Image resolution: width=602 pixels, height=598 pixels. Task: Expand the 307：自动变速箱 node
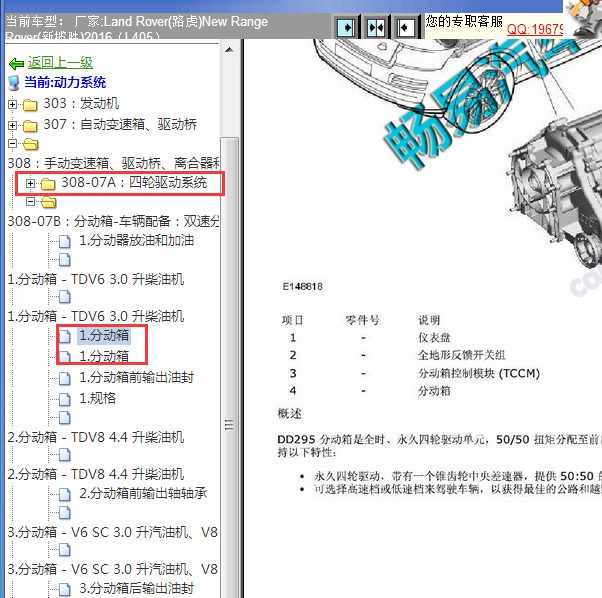click(x=12, y=125)
